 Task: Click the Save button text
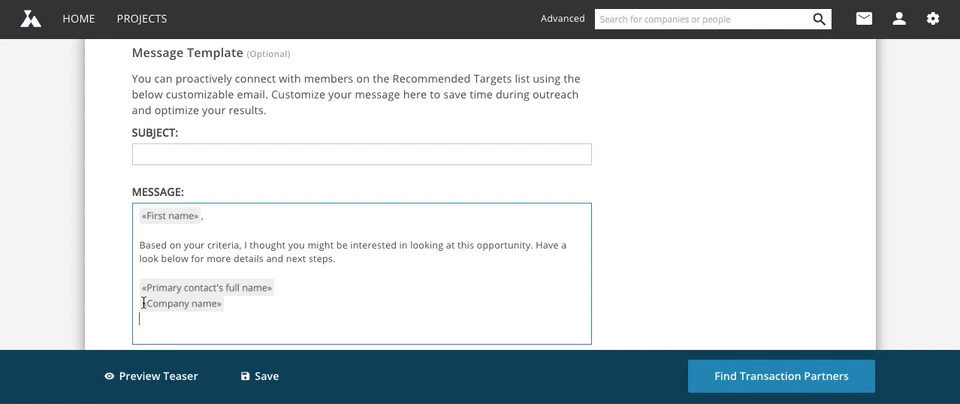tap(266, 376)
